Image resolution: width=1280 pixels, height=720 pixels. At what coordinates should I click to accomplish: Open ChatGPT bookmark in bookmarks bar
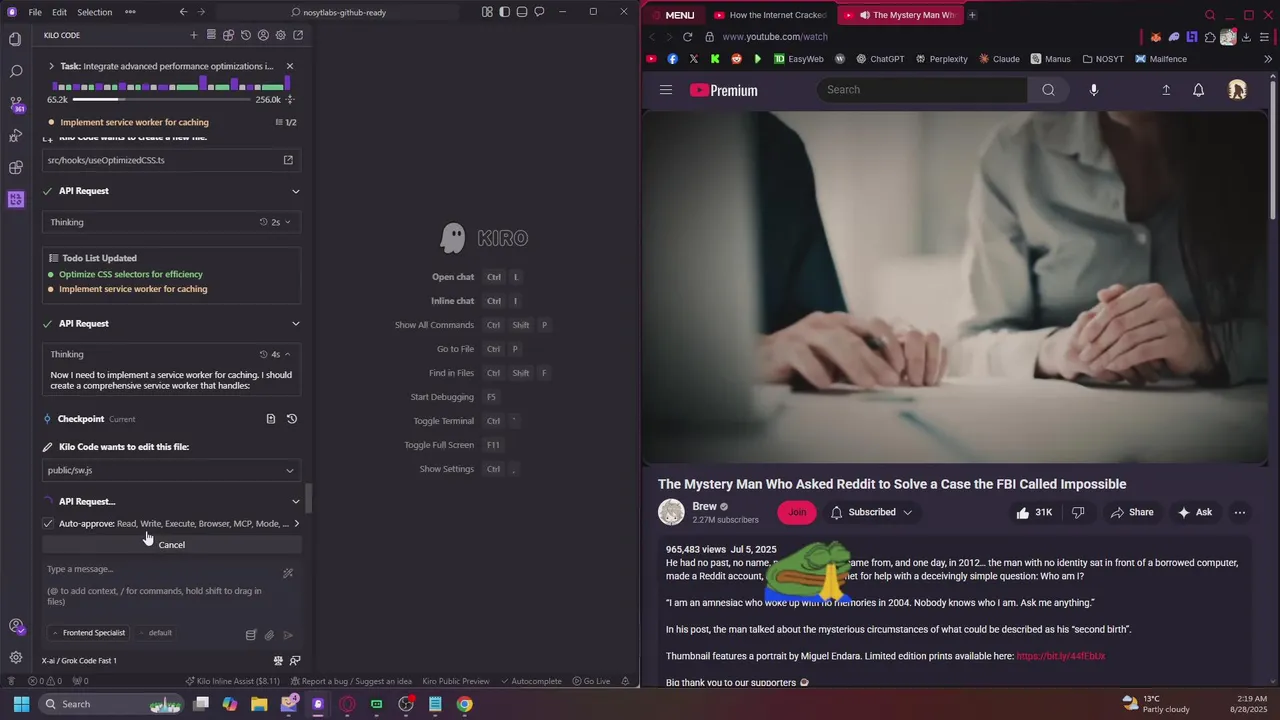coord(879,59)
